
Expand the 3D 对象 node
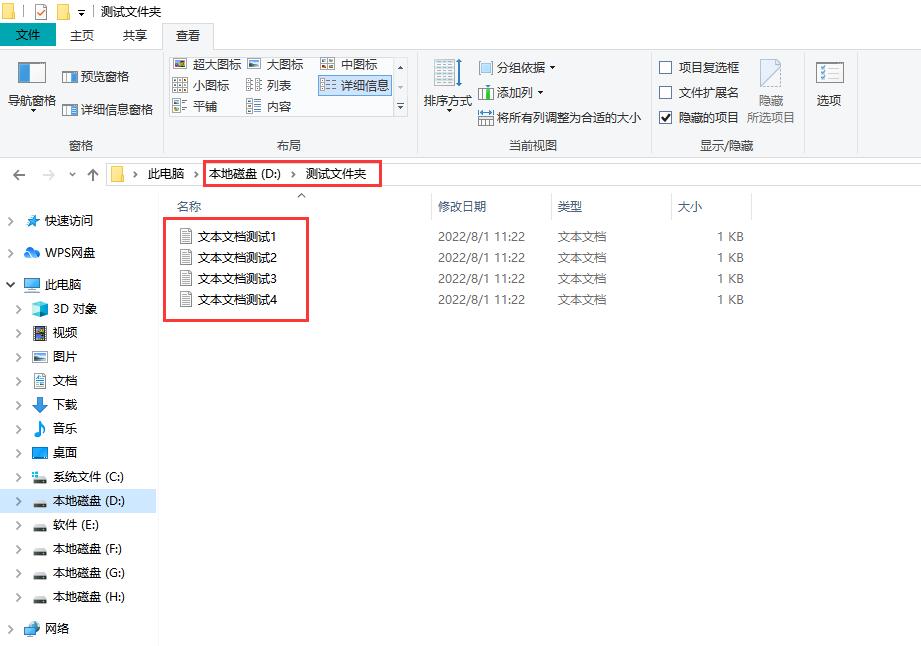click(19, 309)
